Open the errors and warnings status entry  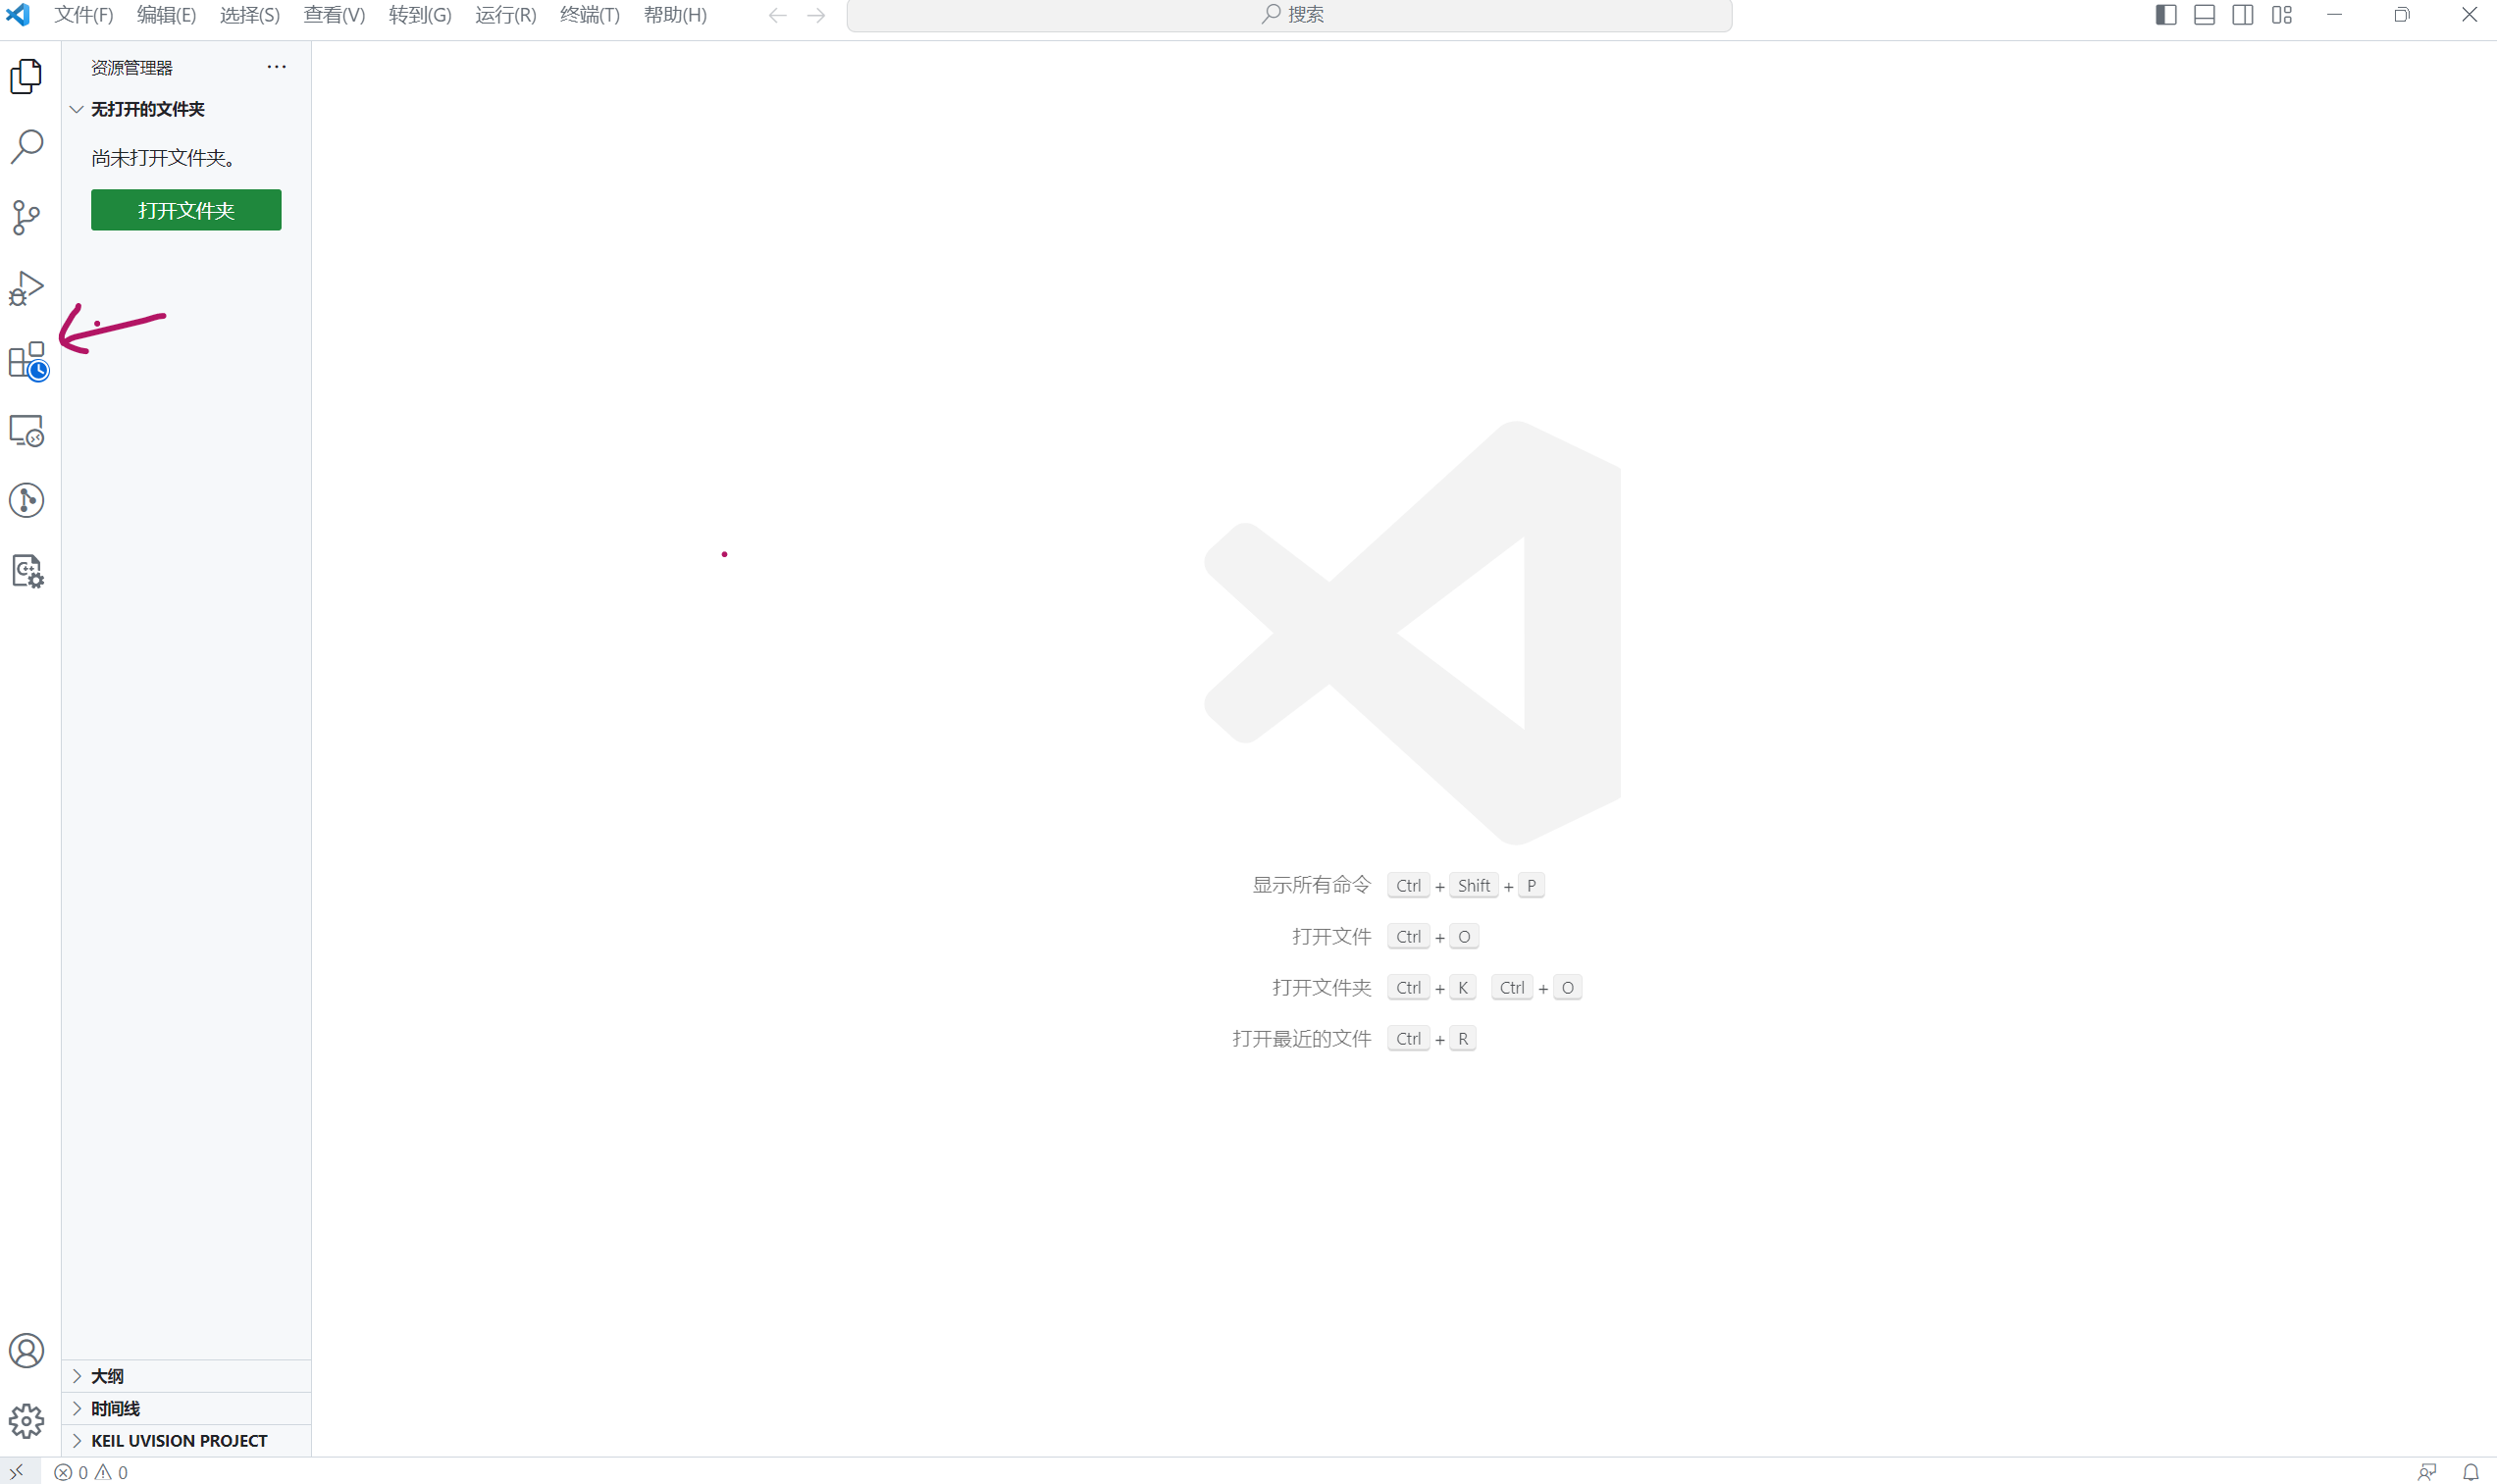click(x=91, y=1472)
